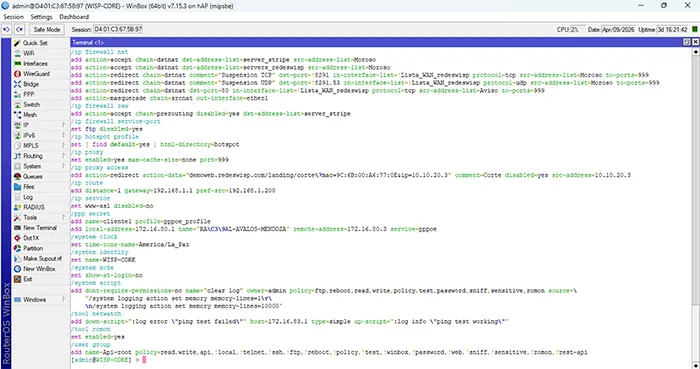
Task: Click the New WinBox icon
Action: coord(17,269)
